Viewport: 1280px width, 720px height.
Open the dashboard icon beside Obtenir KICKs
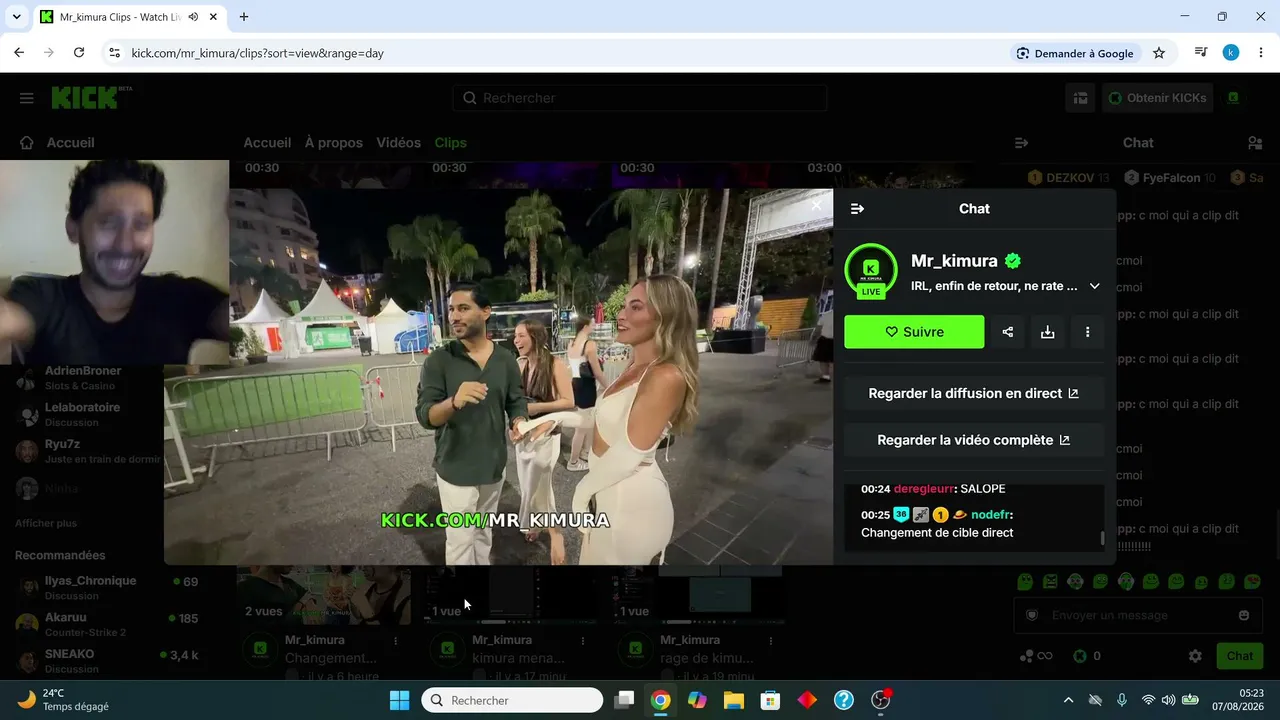point(1081,98)
